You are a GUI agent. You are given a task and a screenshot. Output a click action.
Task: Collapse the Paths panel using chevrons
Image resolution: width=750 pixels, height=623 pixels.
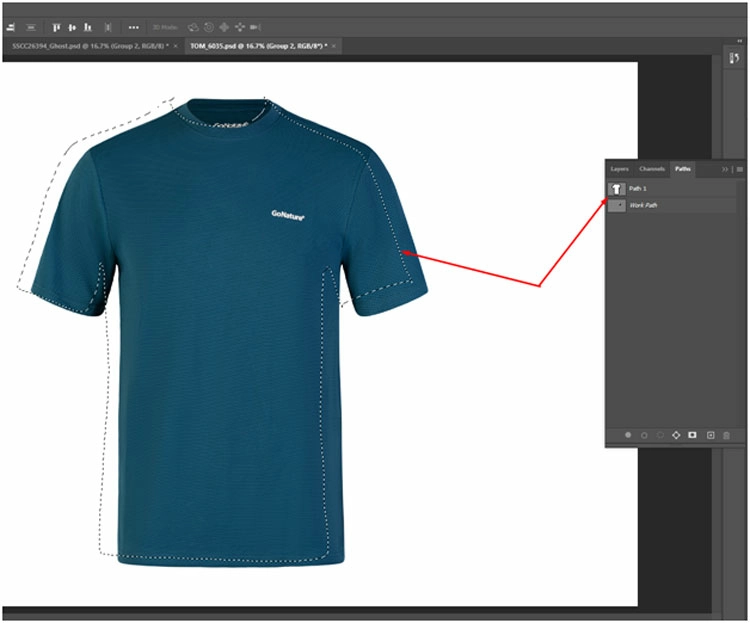coord(725,169)
